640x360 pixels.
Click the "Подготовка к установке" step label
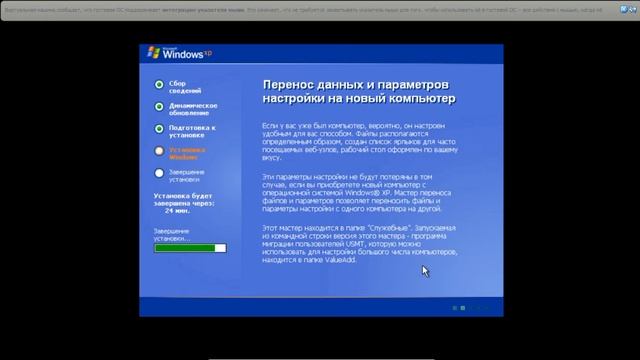[x=192, y=131]
